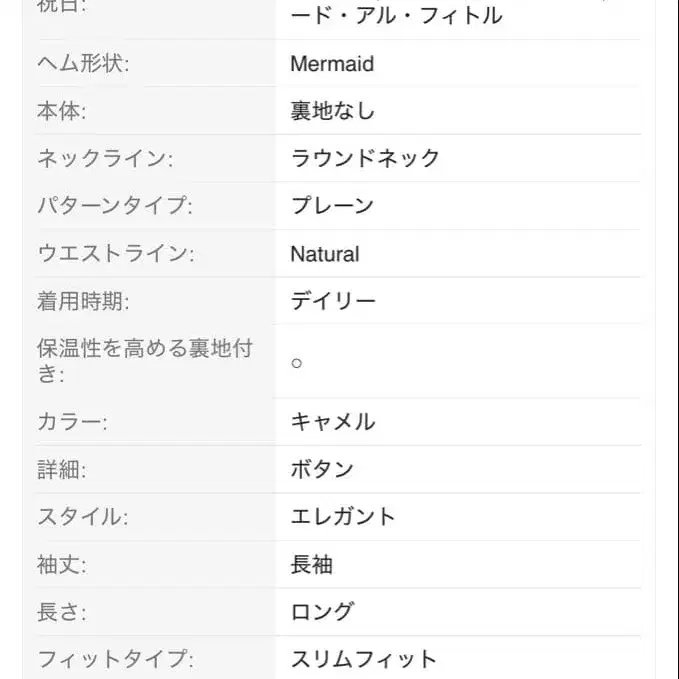Select the ラウンドネック value
The width and height of the screenshot is (679, 679).
pos(365,158)
